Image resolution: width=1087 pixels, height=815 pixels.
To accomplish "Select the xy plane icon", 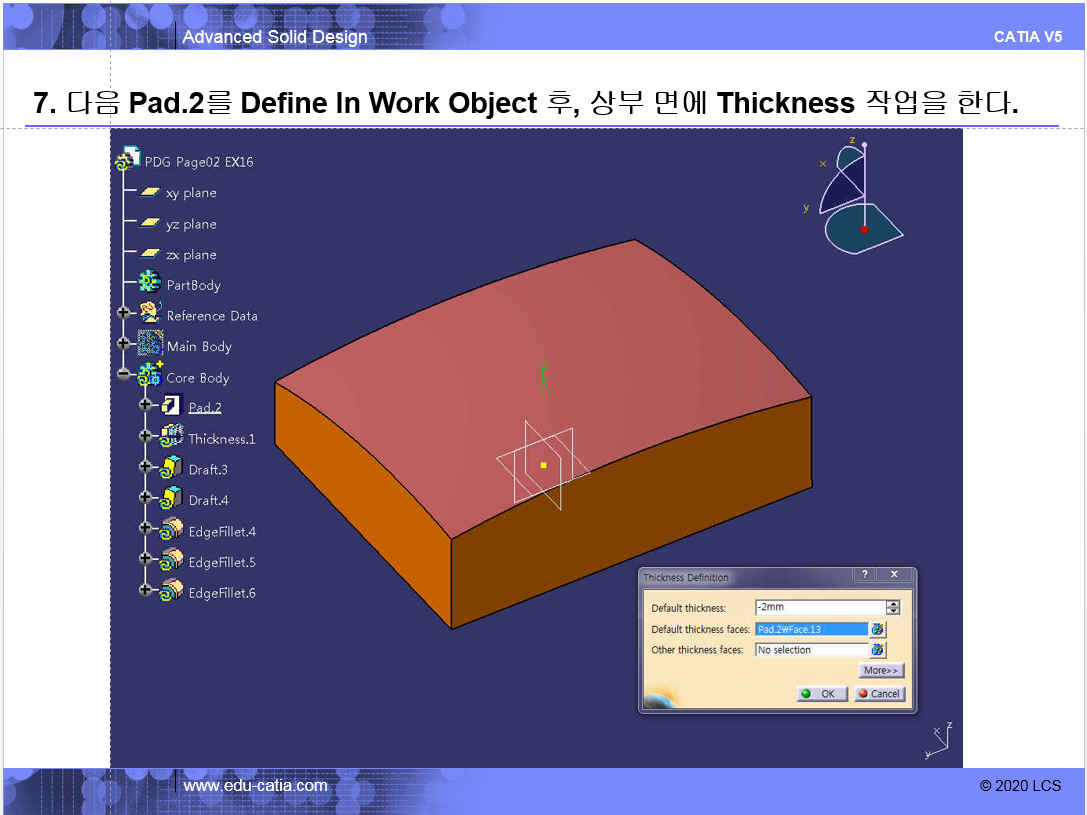I will pyautogui.click(x=150, y=193).
